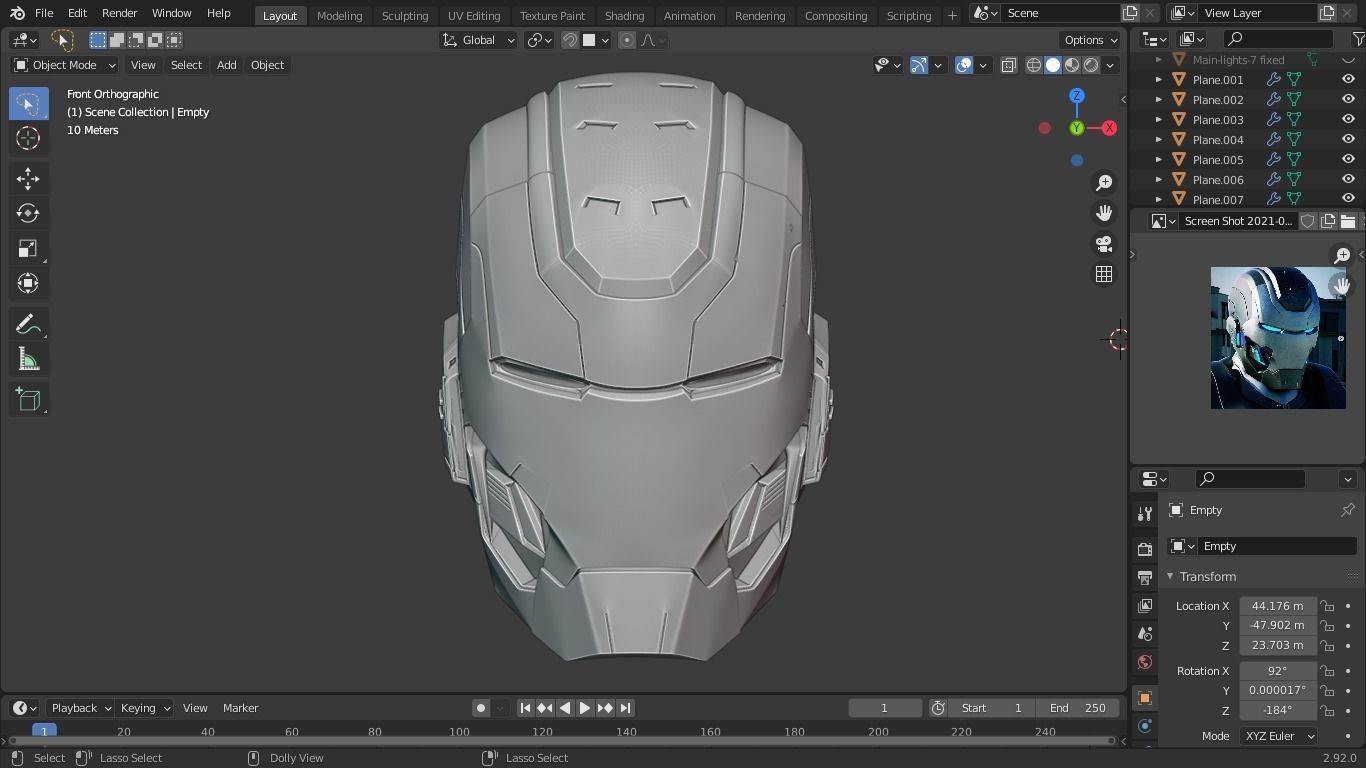Toggle visibility of Plane.006
The width and height of the screenshot is (1366, 768).
[x=1348, y=180]
